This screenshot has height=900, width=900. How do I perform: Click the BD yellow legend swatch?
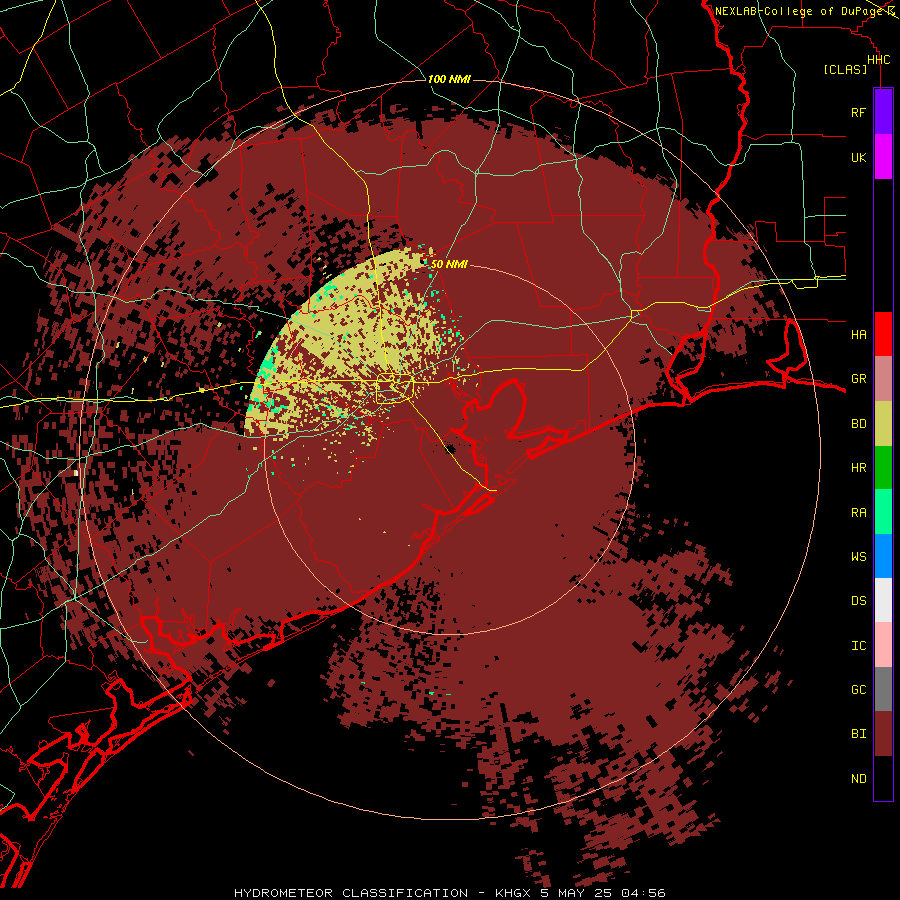(x=883, y=423)
